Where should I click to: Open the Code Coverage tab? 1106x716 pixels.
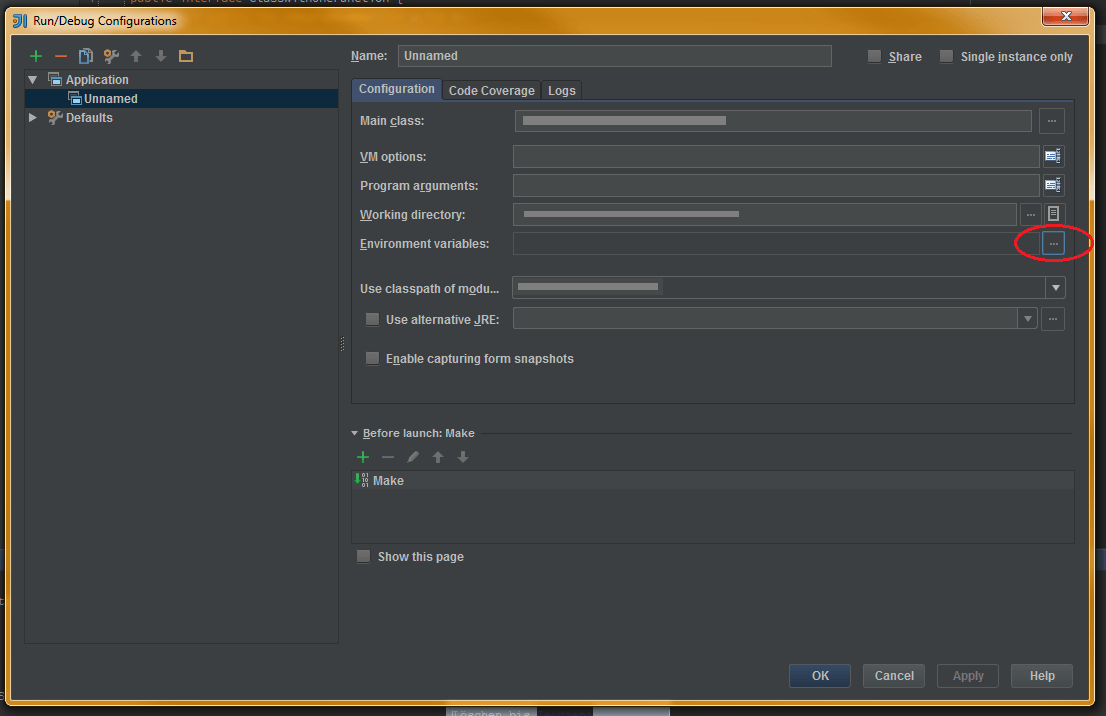[492, 90]
